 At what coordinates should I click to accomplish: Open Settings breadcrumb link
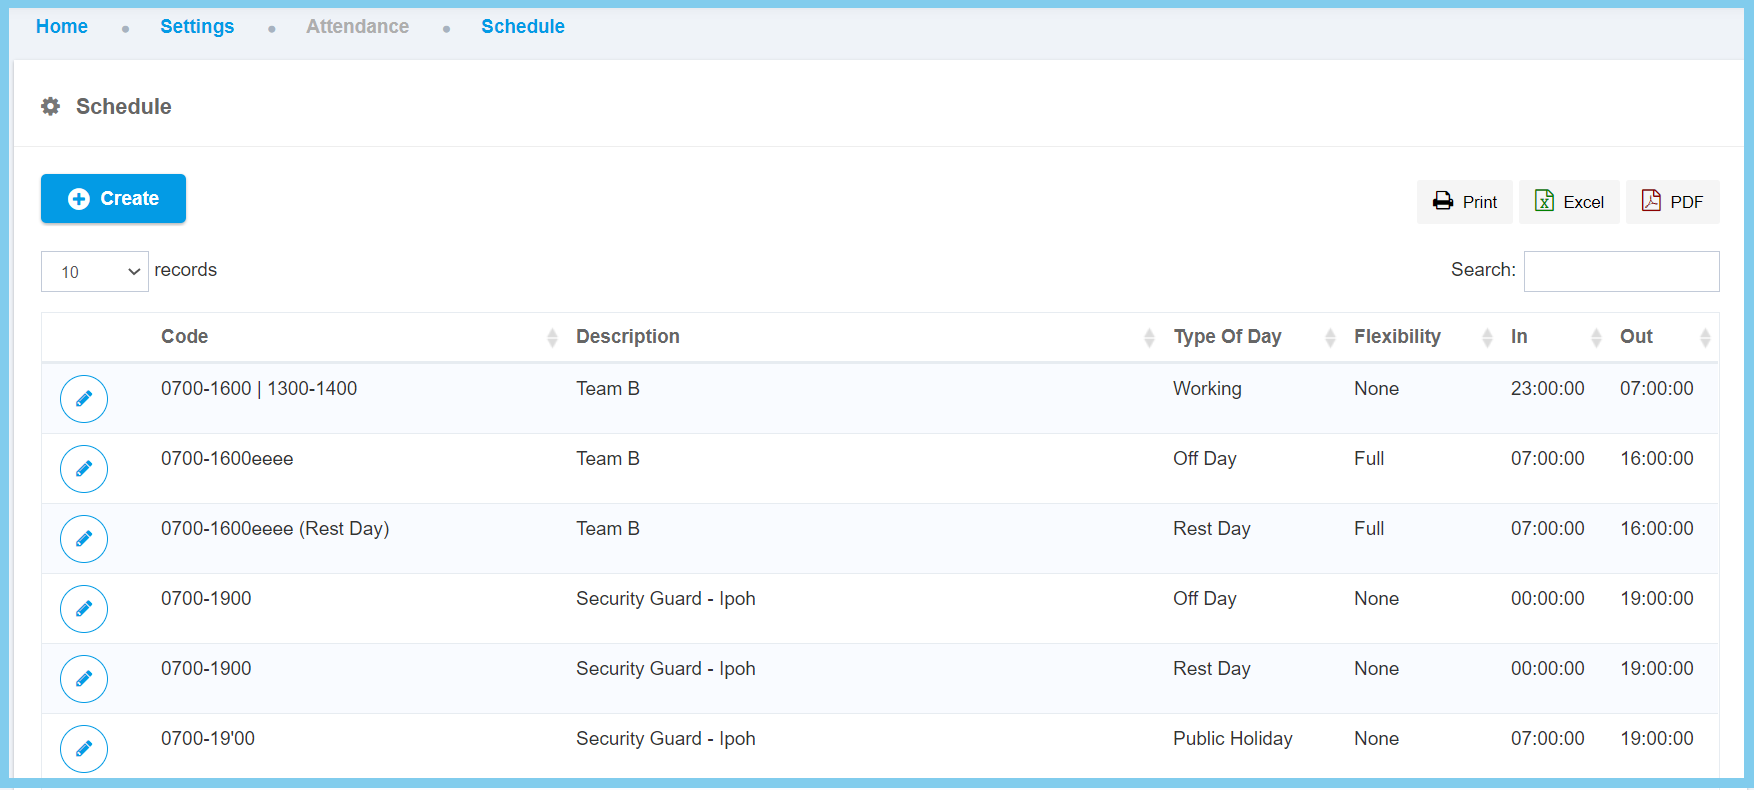pyautogui.click(x=197, y=27)
